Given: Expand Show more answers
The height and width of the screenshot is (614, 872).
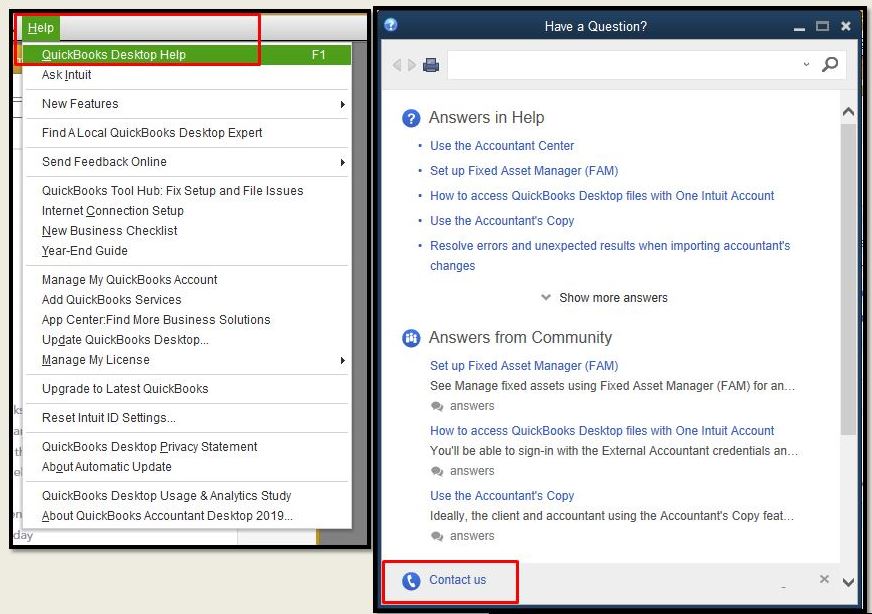Looking at the screenshot, I should [x=605, y=298].
